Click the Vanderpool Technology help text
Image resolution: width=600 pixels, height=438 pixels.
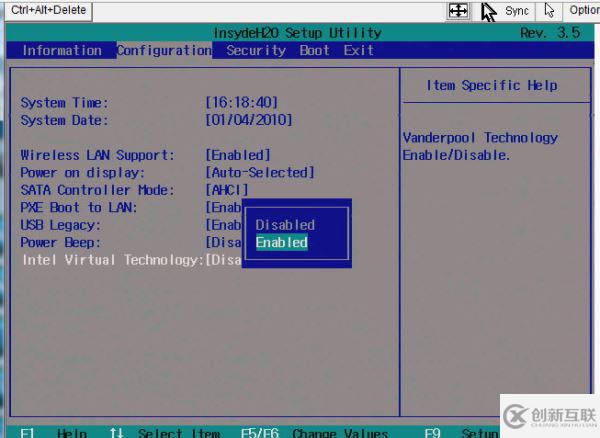[x=480, y=146]
